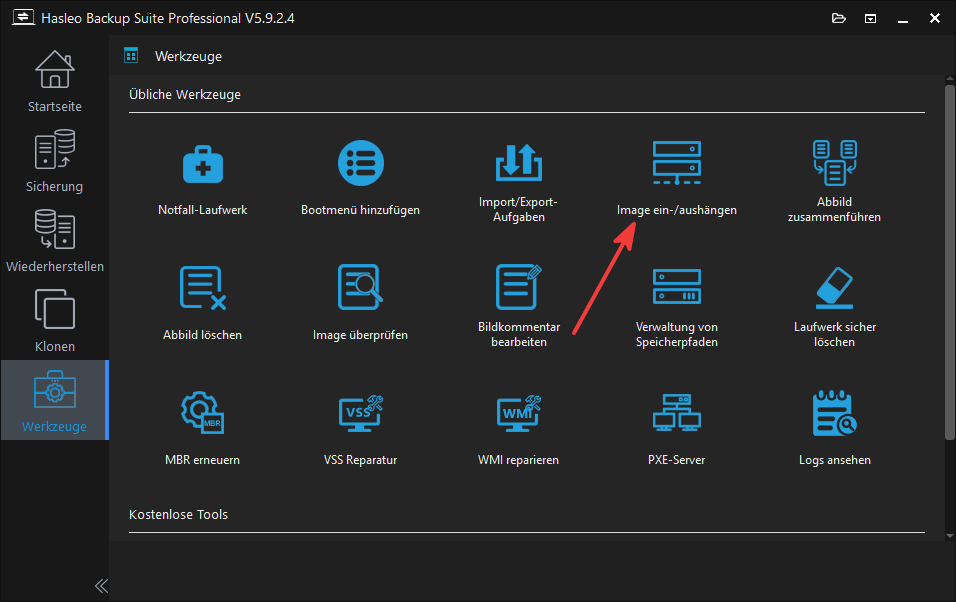Launch Bildkommentar bearbeiten

coord(518,306)
